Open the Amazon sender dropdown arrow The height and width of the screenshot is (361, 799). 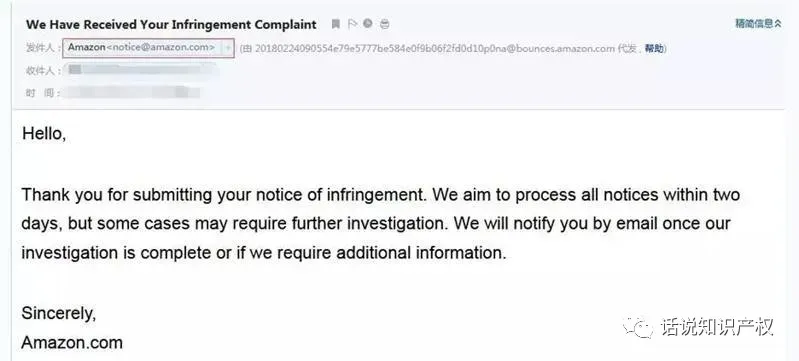228,48
